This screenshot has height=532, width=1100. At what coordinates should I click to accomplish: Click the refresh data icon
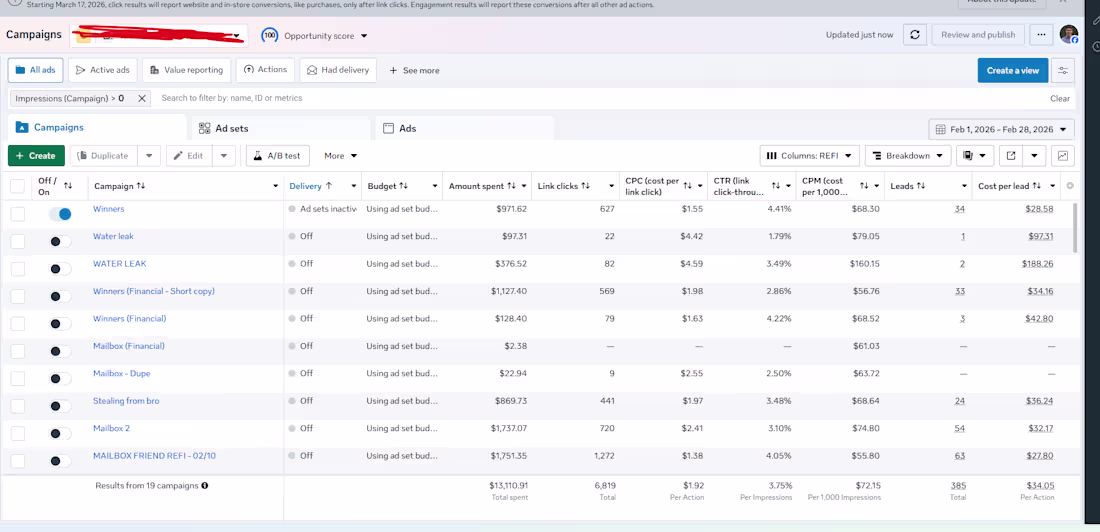tap(914, 35)
